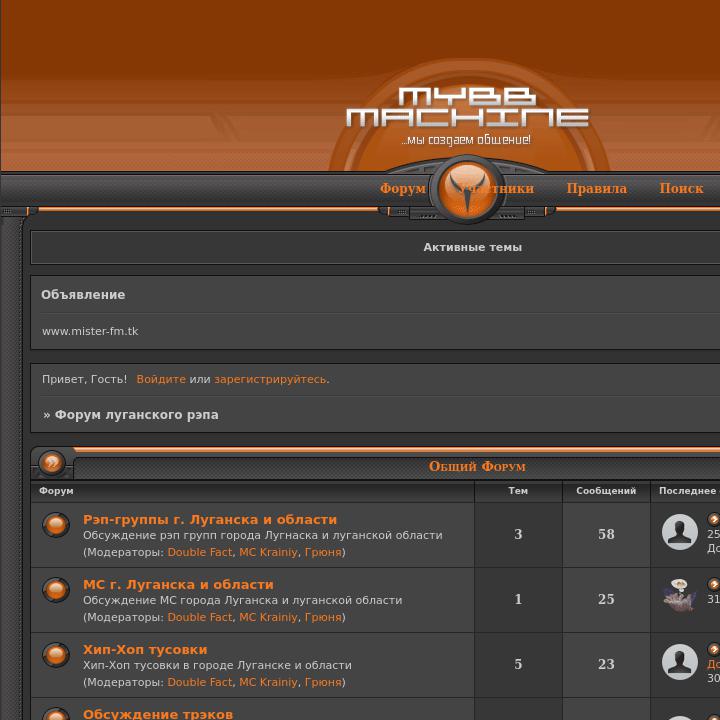The width and height of the screenshot is (720, 720).
Task: Click the www.mister-fm.tk announcement text
Action: pyautogui.click(x=90, y=331)
